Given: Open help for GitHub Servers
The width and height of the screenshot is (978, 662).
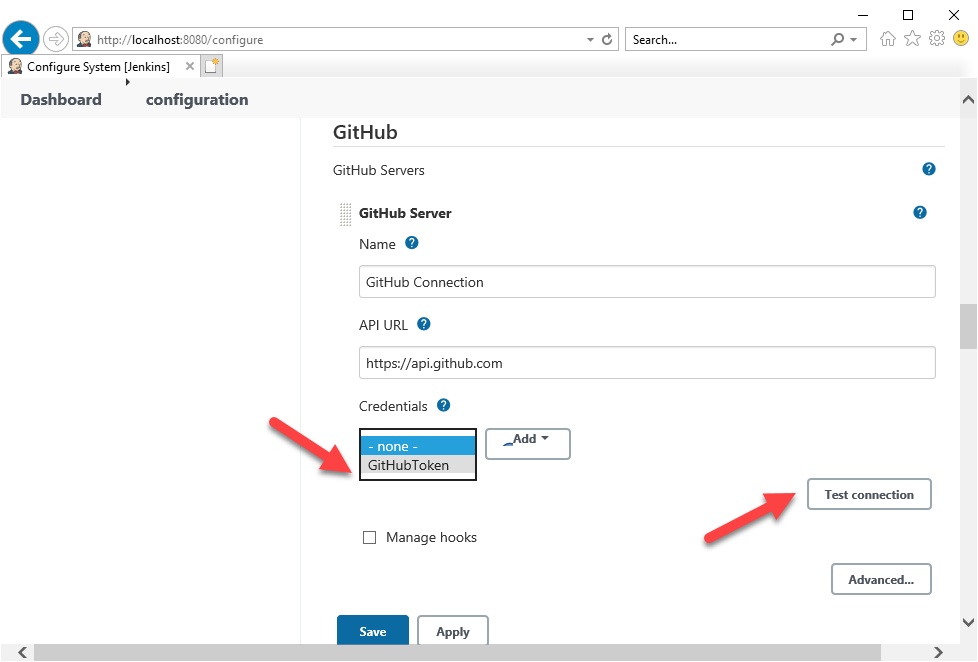Looking at the screenshot, I should [929, 169].
